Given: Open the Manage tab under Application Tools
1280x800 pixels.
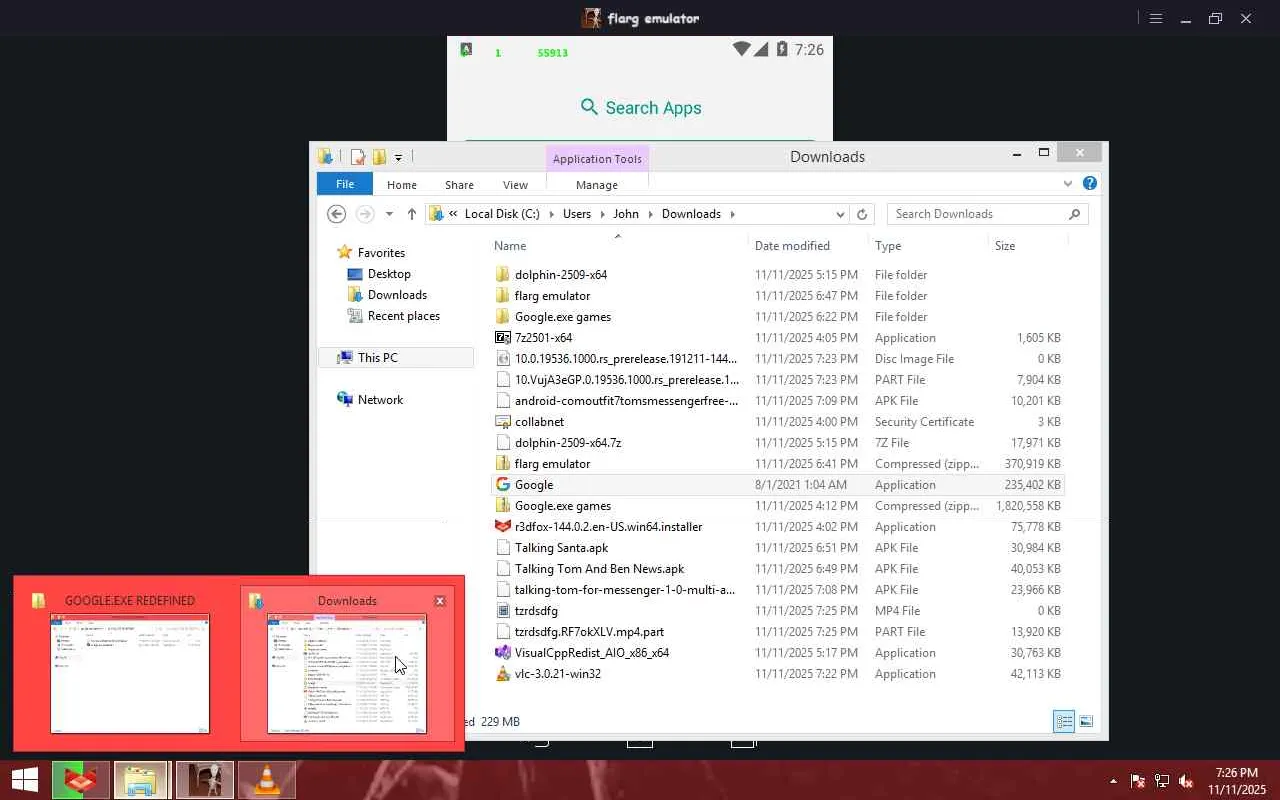Looking at the screenshot, I should pyautogui.click(x=597, y=184).
